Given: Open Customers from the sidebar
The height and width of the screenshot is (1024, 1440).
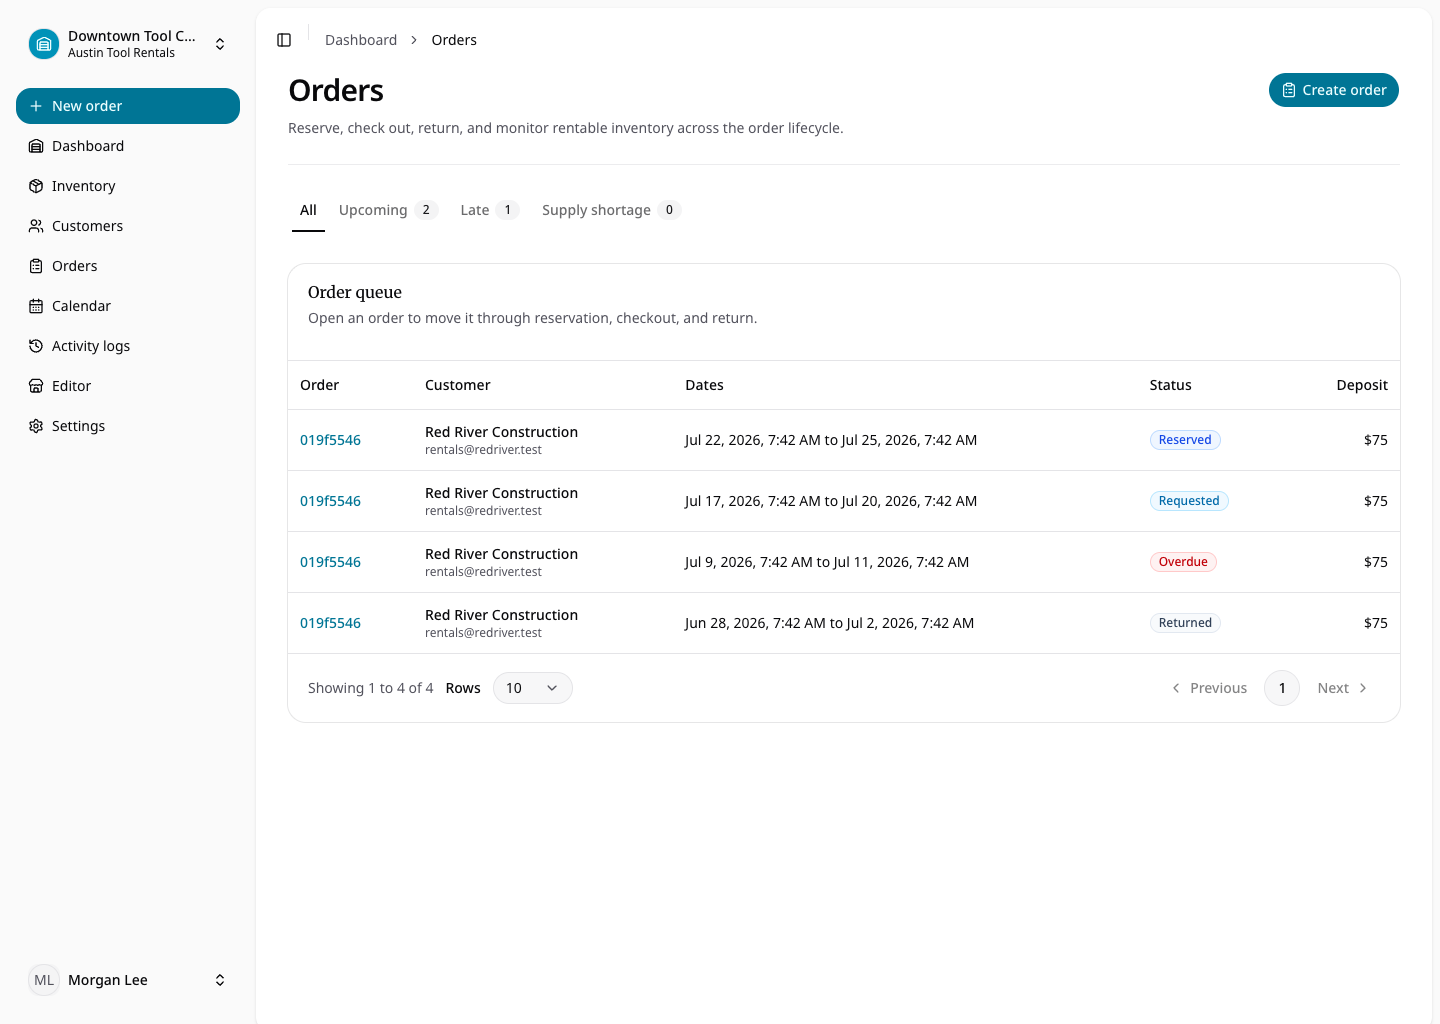Looking at the screenshot, I should tap(128, 226).
